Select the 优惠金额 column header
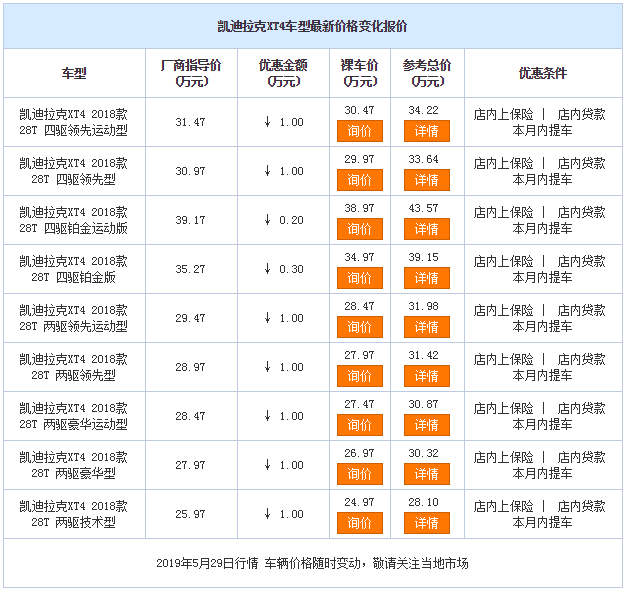 click(x=283, y=73)
